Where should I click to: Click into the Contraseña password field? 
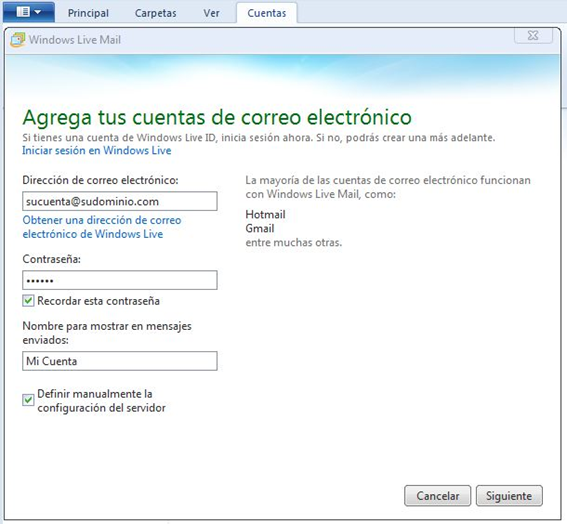[120, 280]
